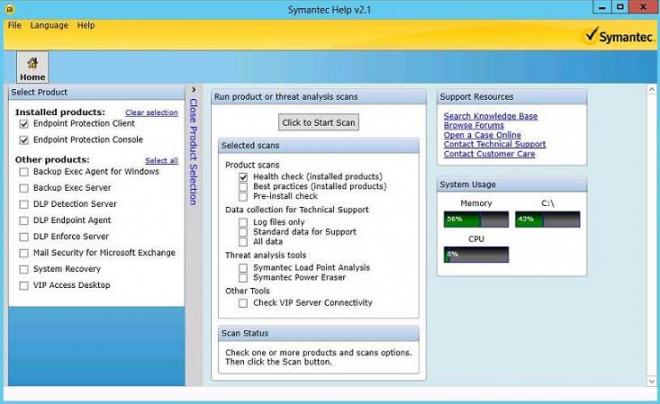
Task: Click the Symantec checkmark logo
Action: (x=619, y=36)
